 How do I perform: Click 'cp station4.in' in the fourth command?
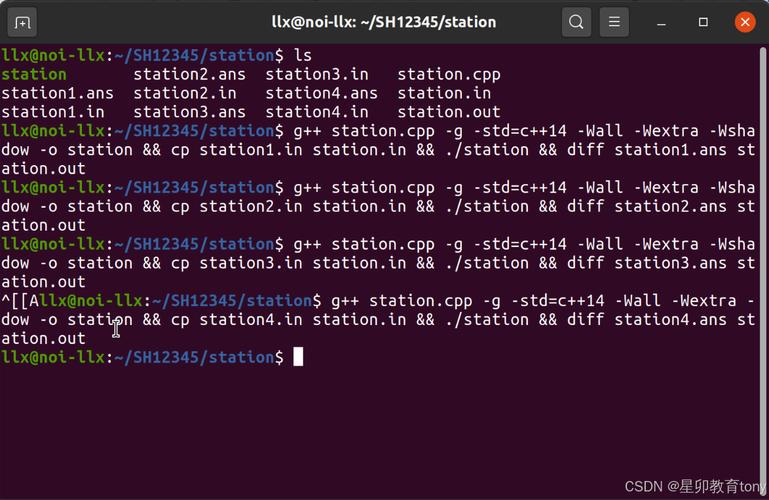[x=237, y=320]
